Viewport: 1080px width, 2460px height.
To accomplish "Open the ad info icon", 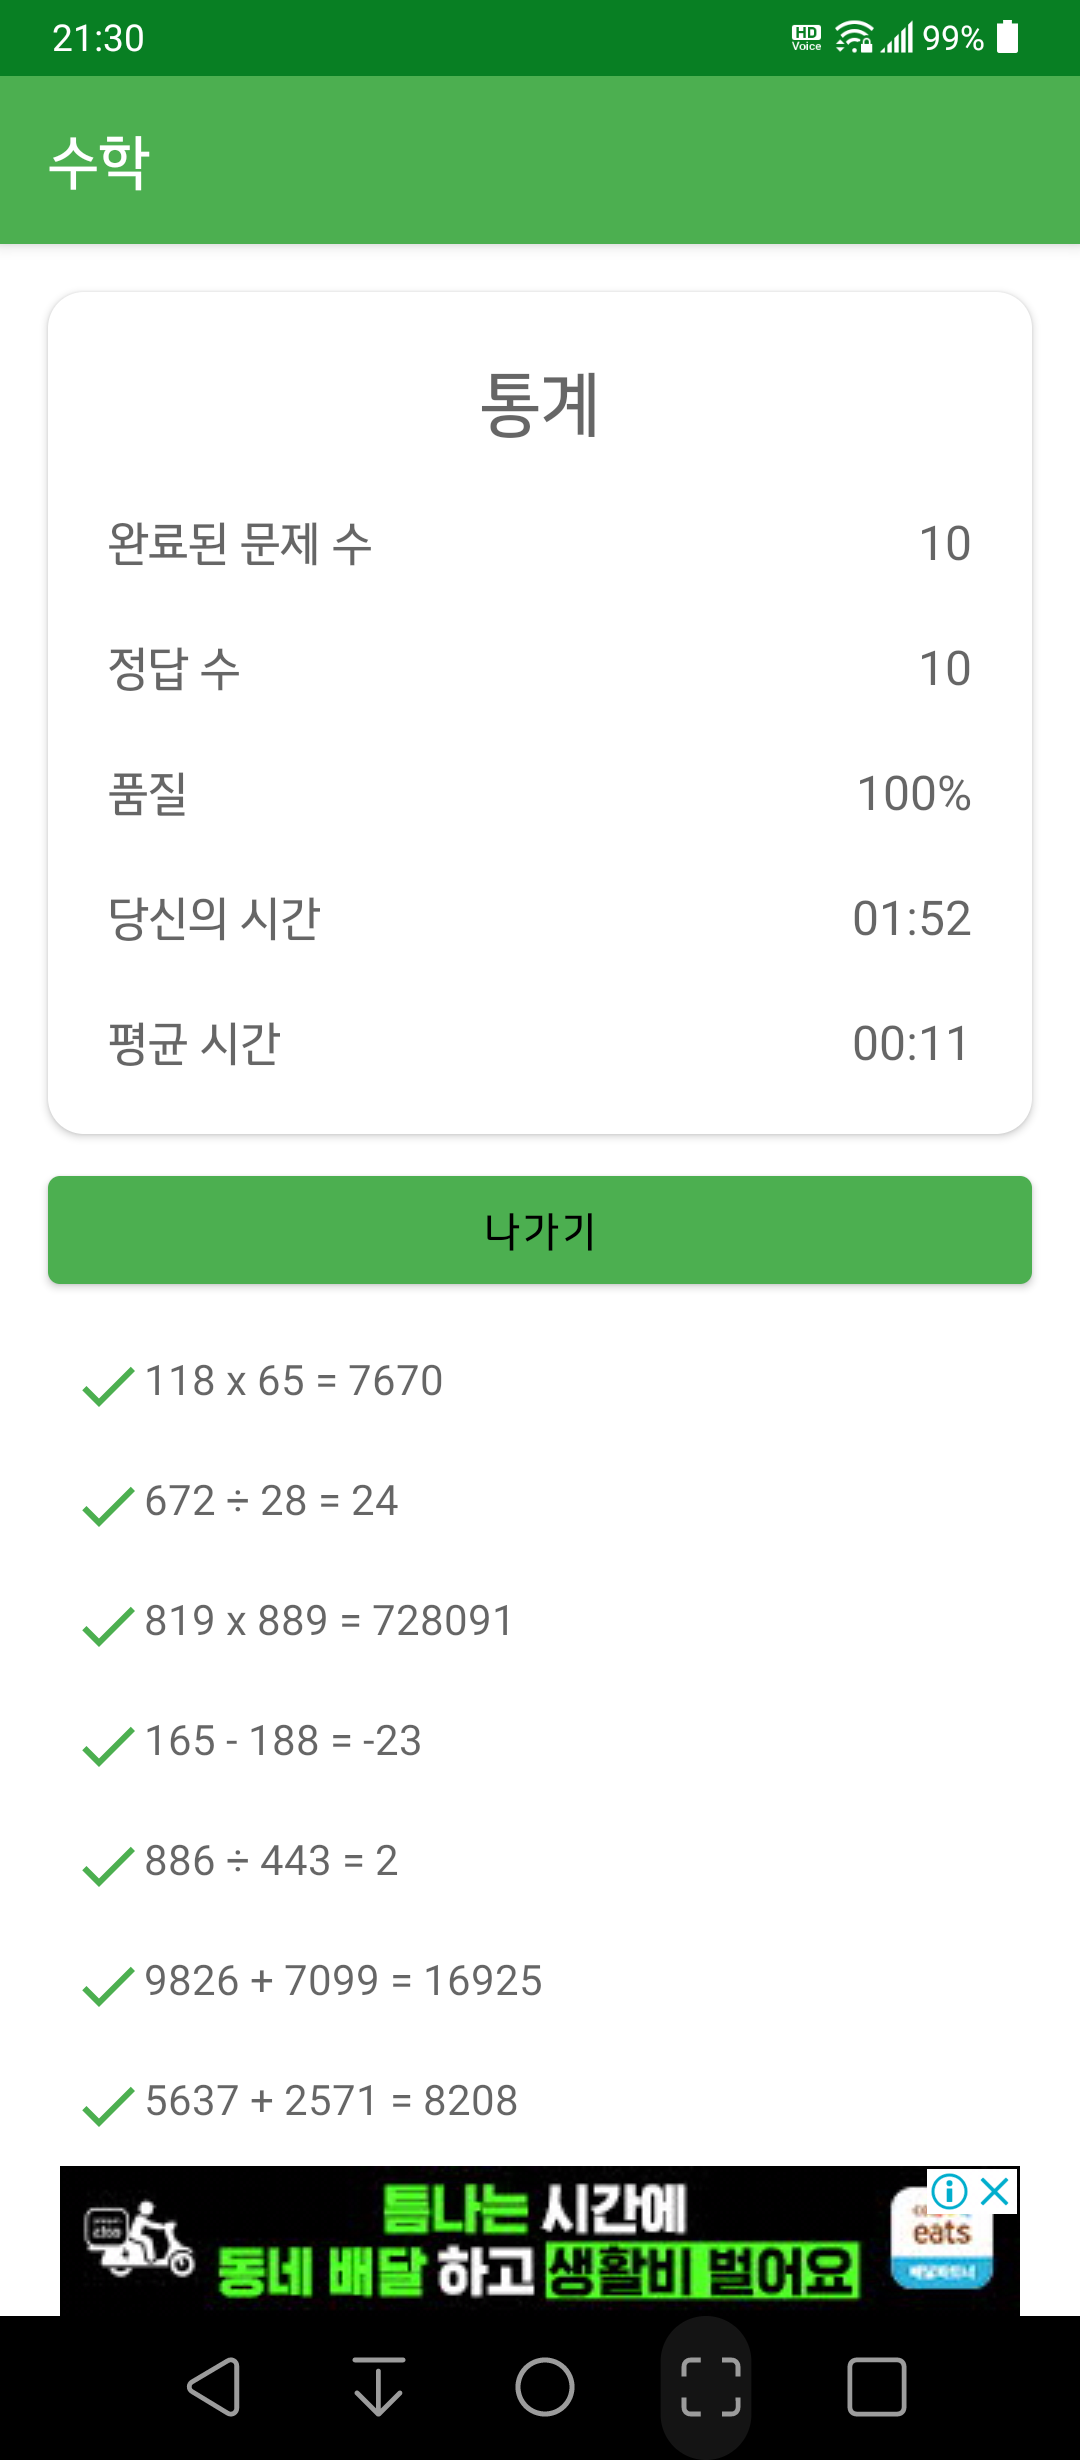I will [949, 2191].
